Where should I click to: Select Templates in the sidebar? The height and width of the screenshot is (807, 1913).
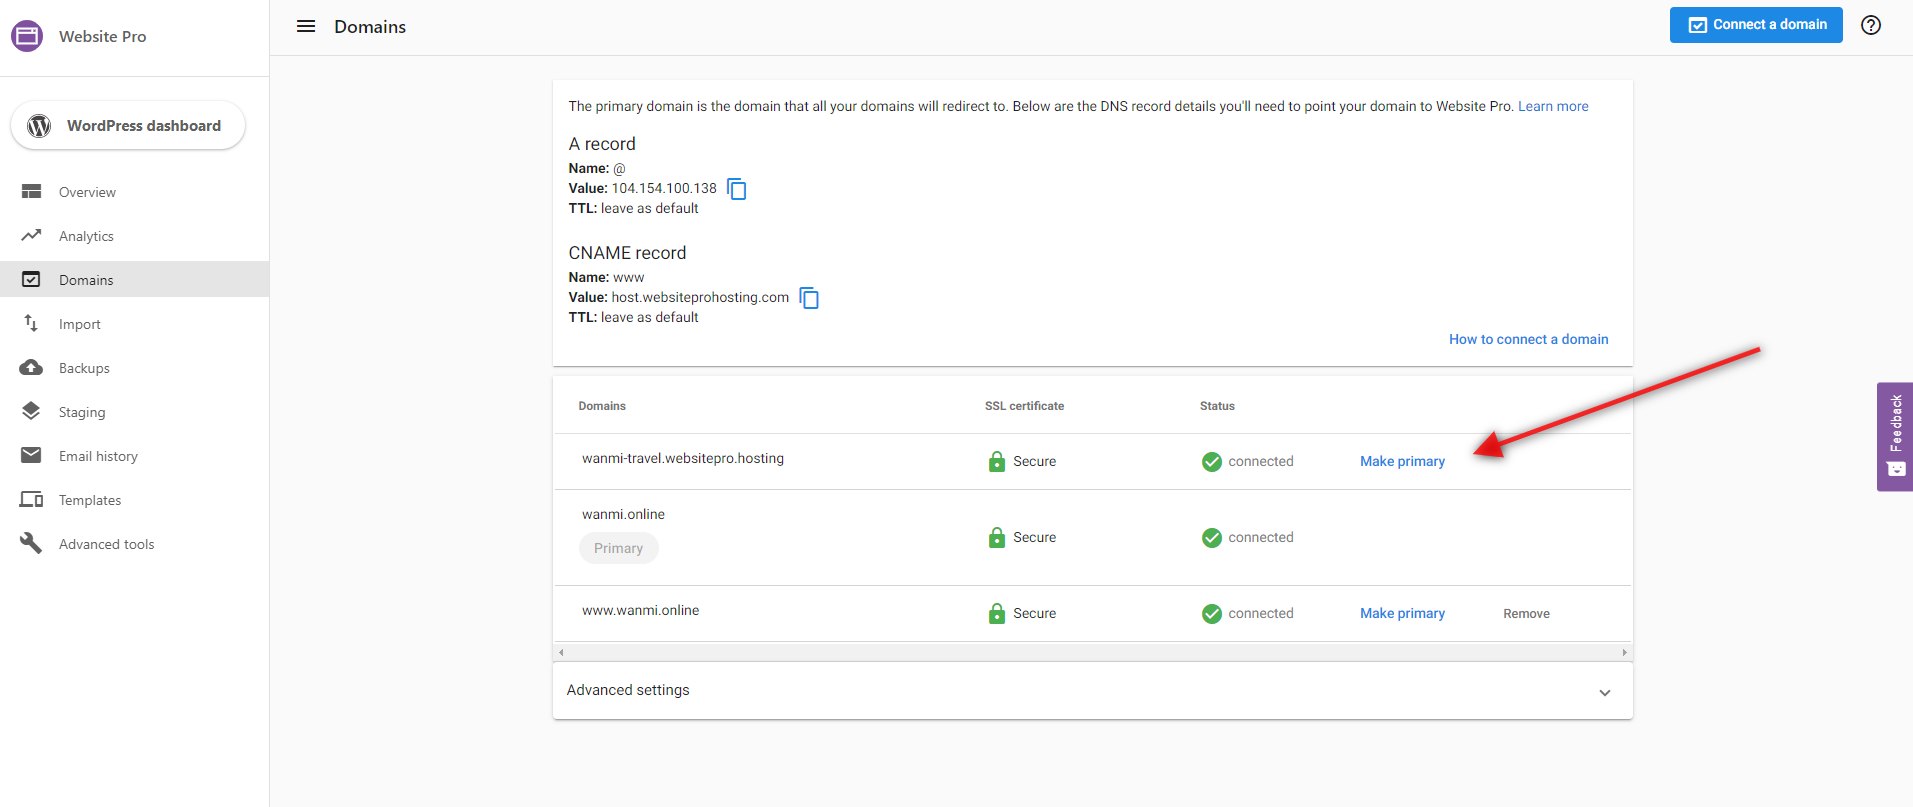134,500
